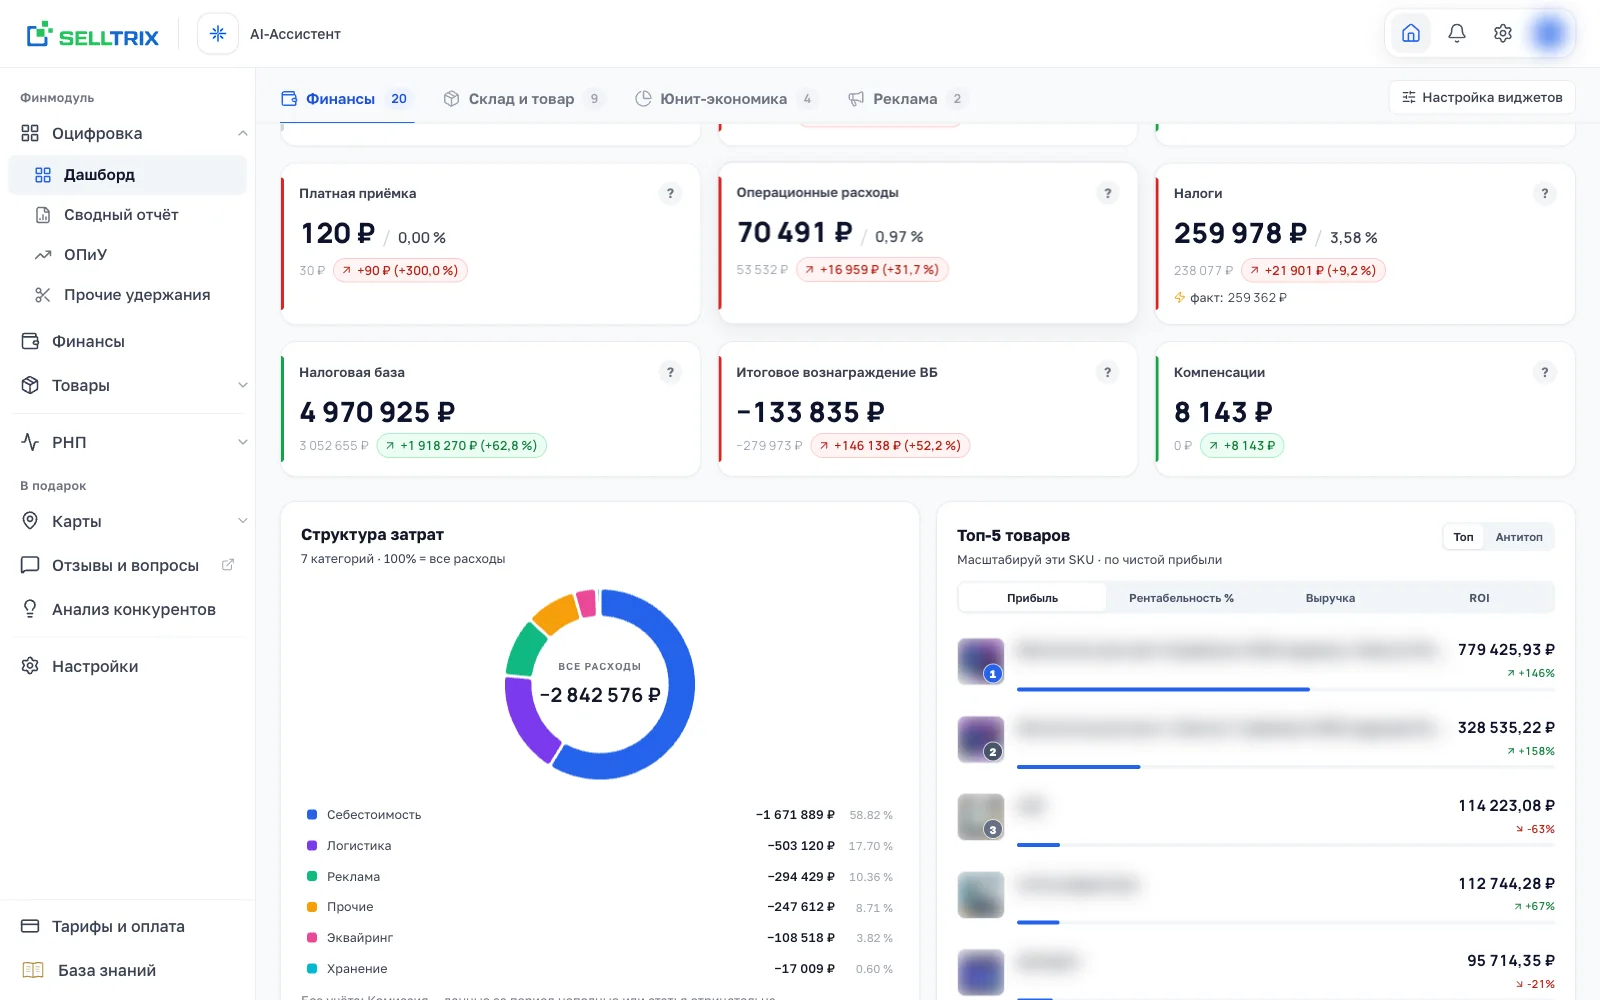
Task: Click purple Логистика legend swatch
Action: point(312,846)
